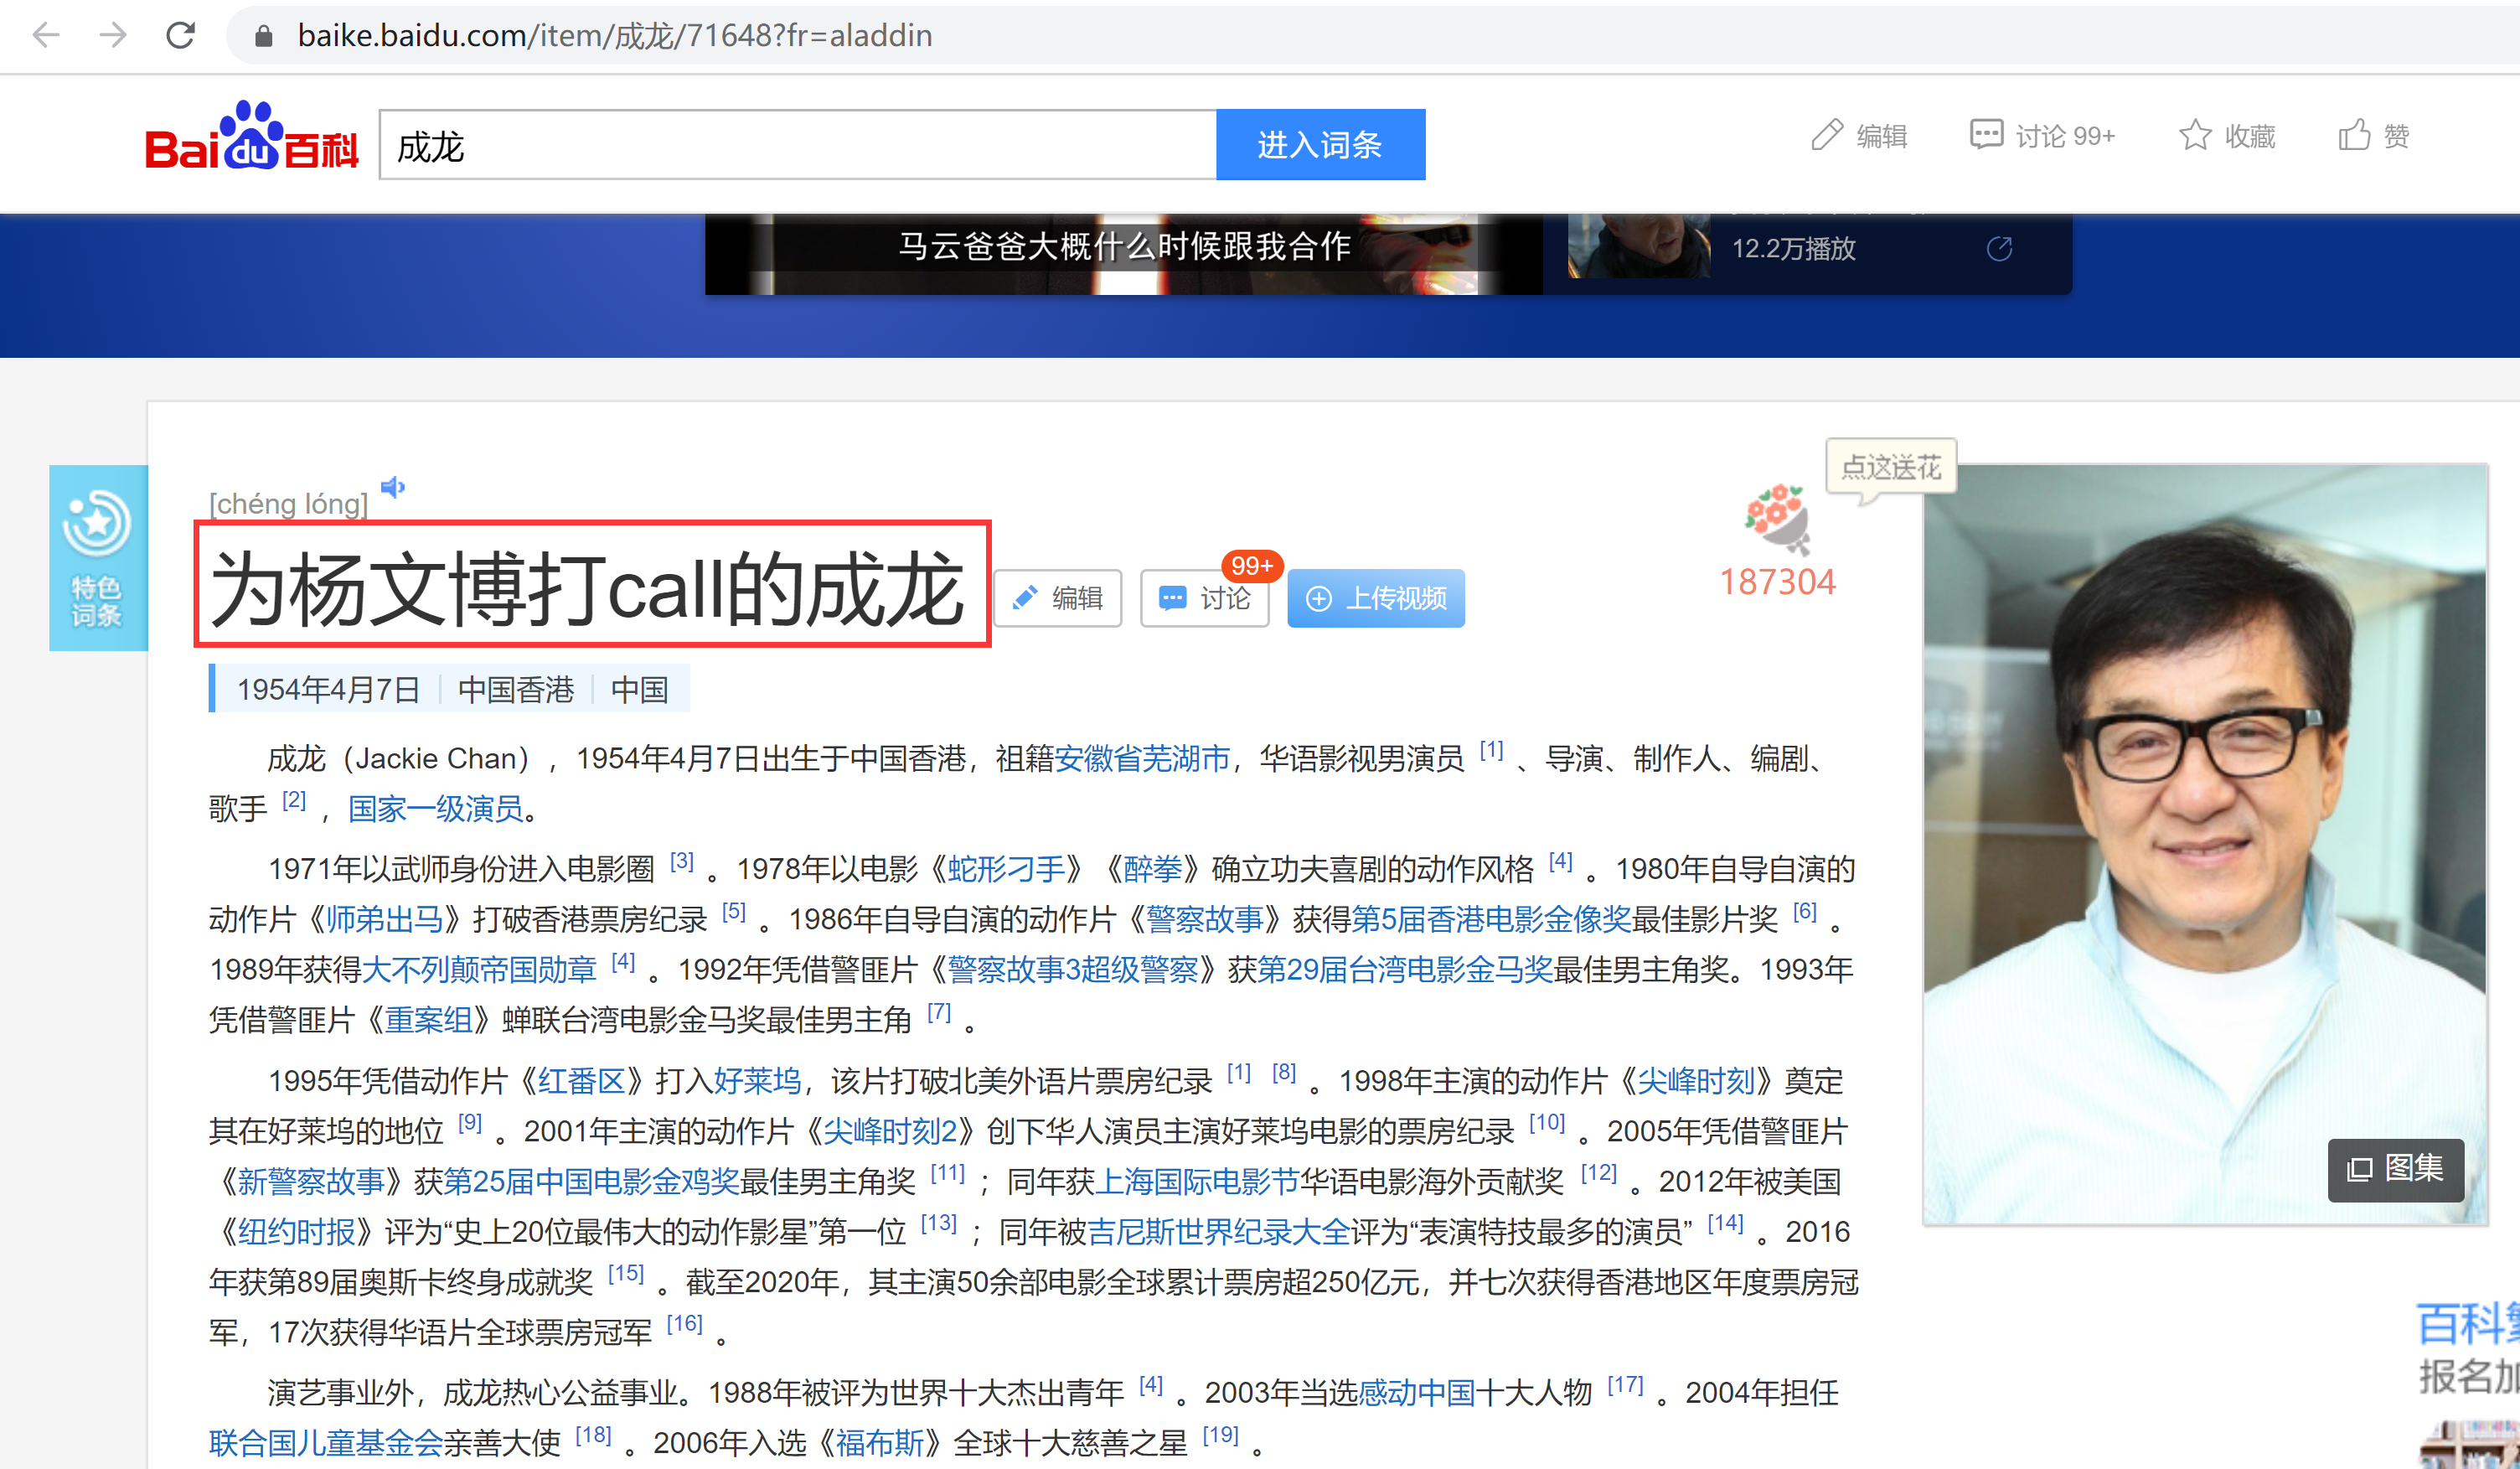Click the 特色词条 badge
This screenshot has height=1469, width=2520.
point(98,558)
